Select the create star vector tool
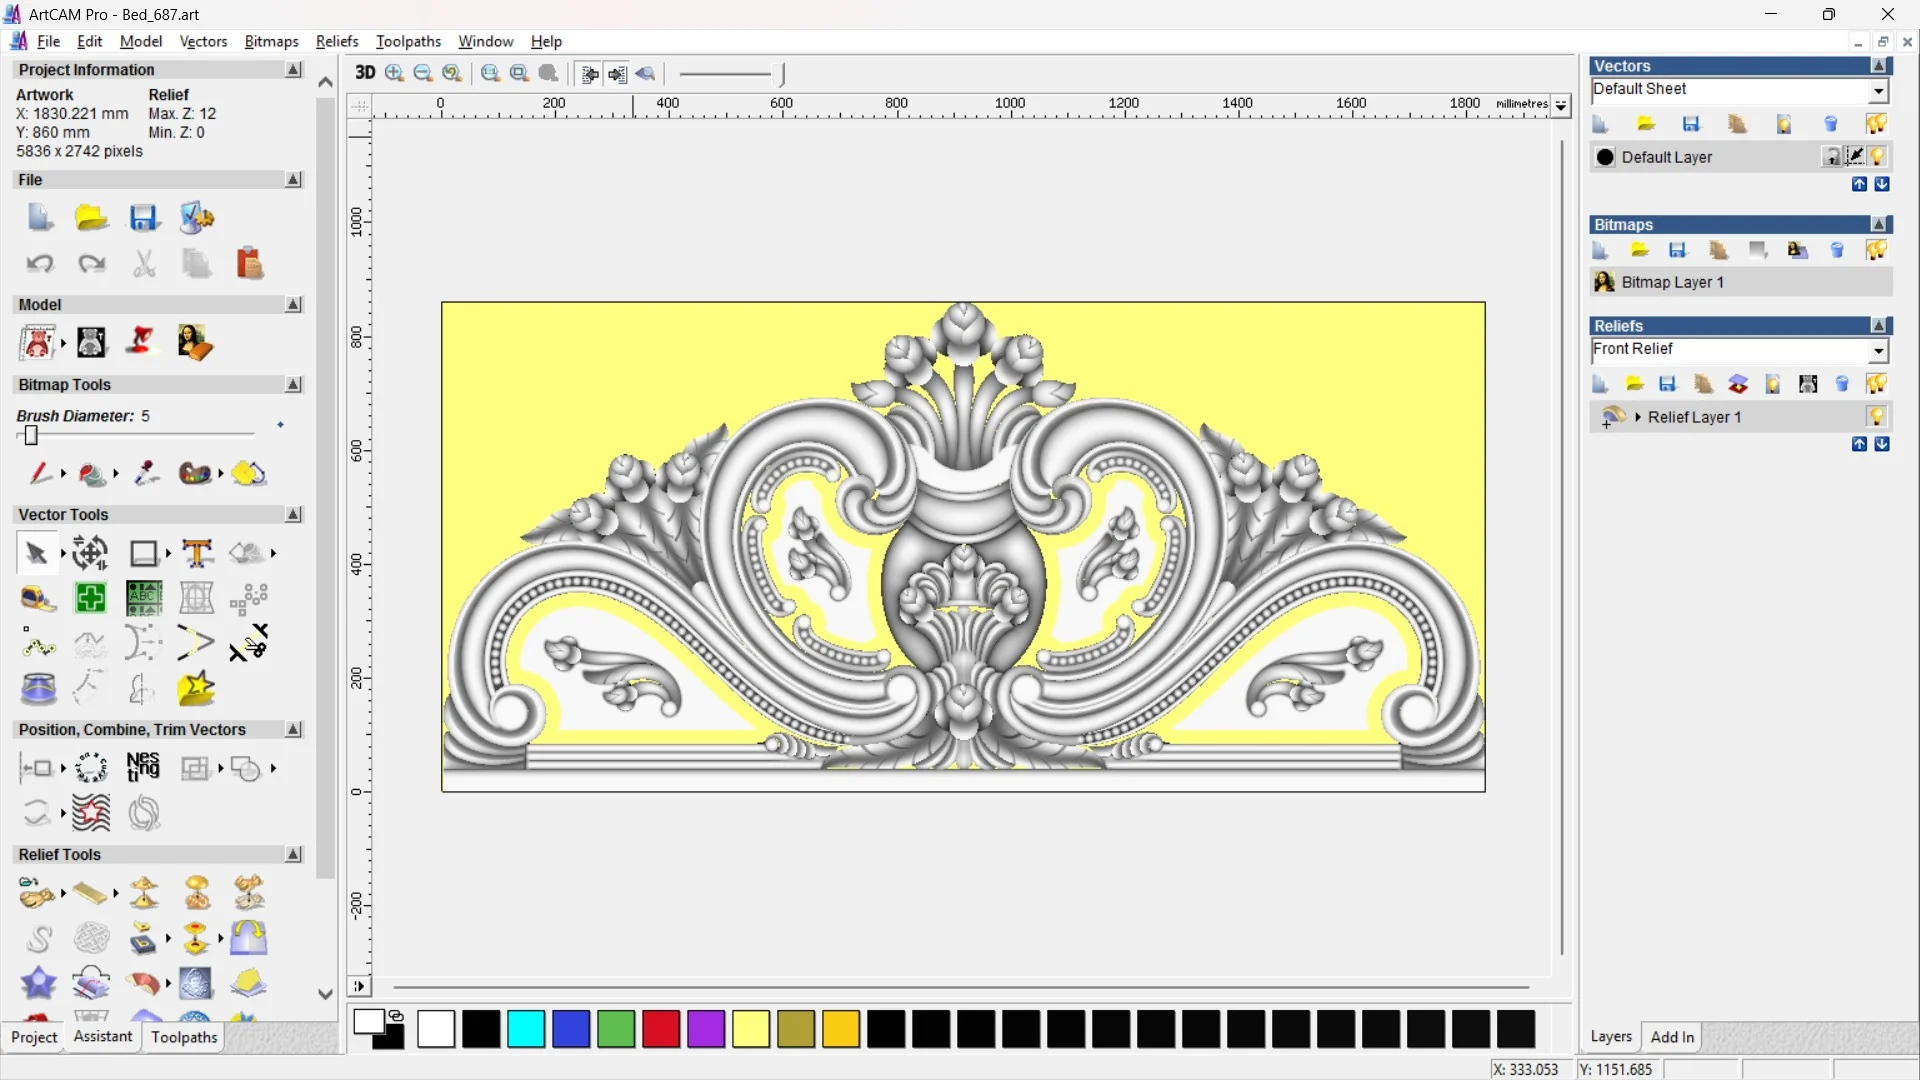 [196, 689]
